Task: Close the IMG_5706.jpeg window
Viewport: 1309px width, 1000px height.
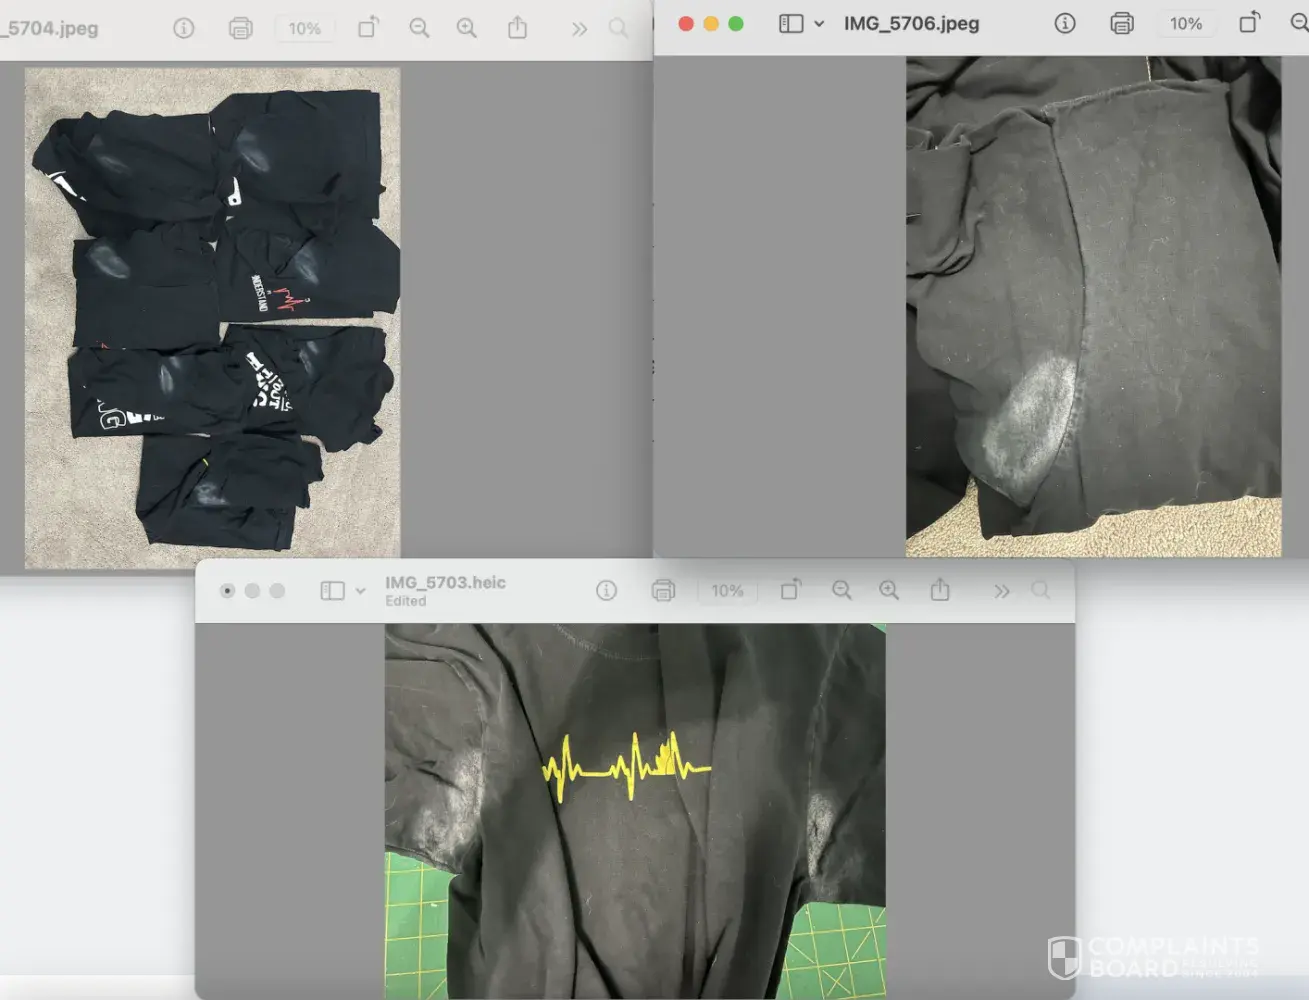Action: point(686,23)
